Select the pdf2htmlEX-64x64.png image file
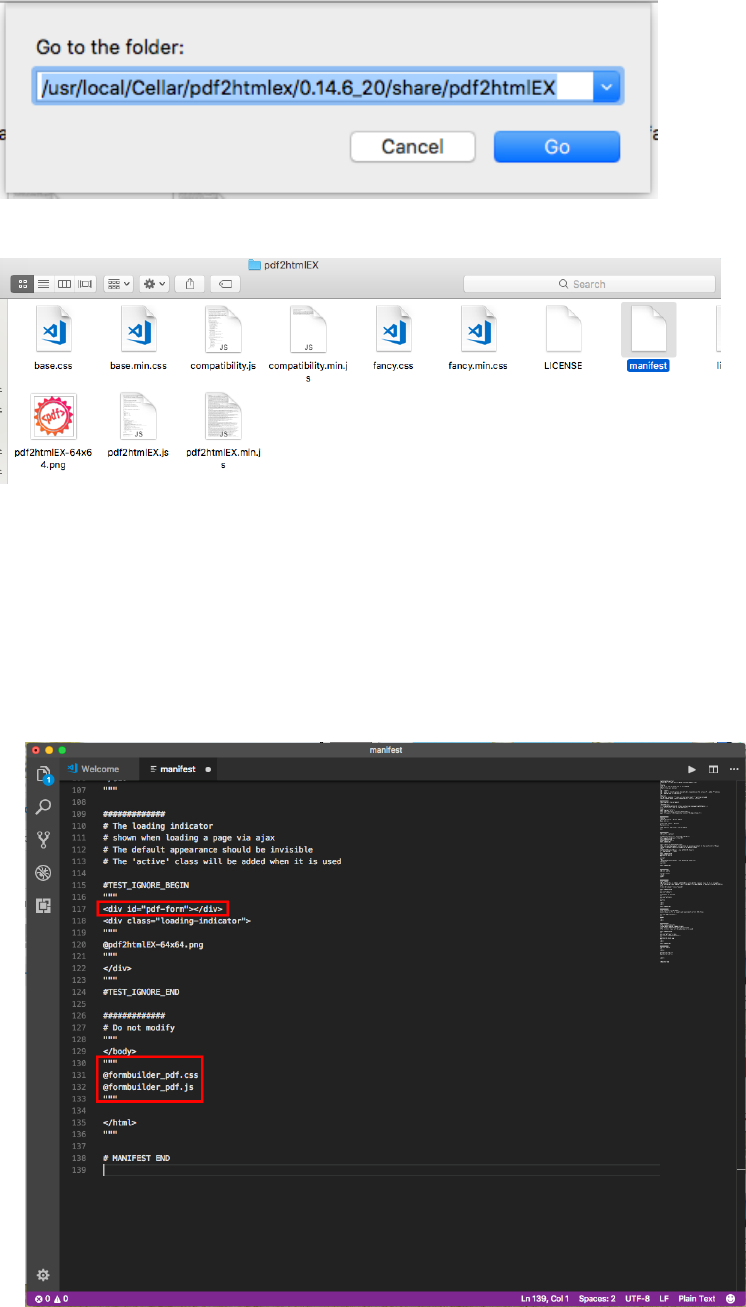 [55, 432]
